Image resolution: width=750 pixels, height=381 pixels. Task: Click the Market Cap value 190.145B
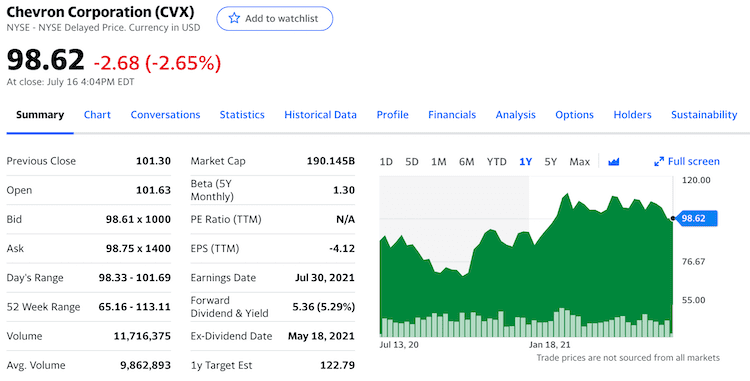point(331,161)
